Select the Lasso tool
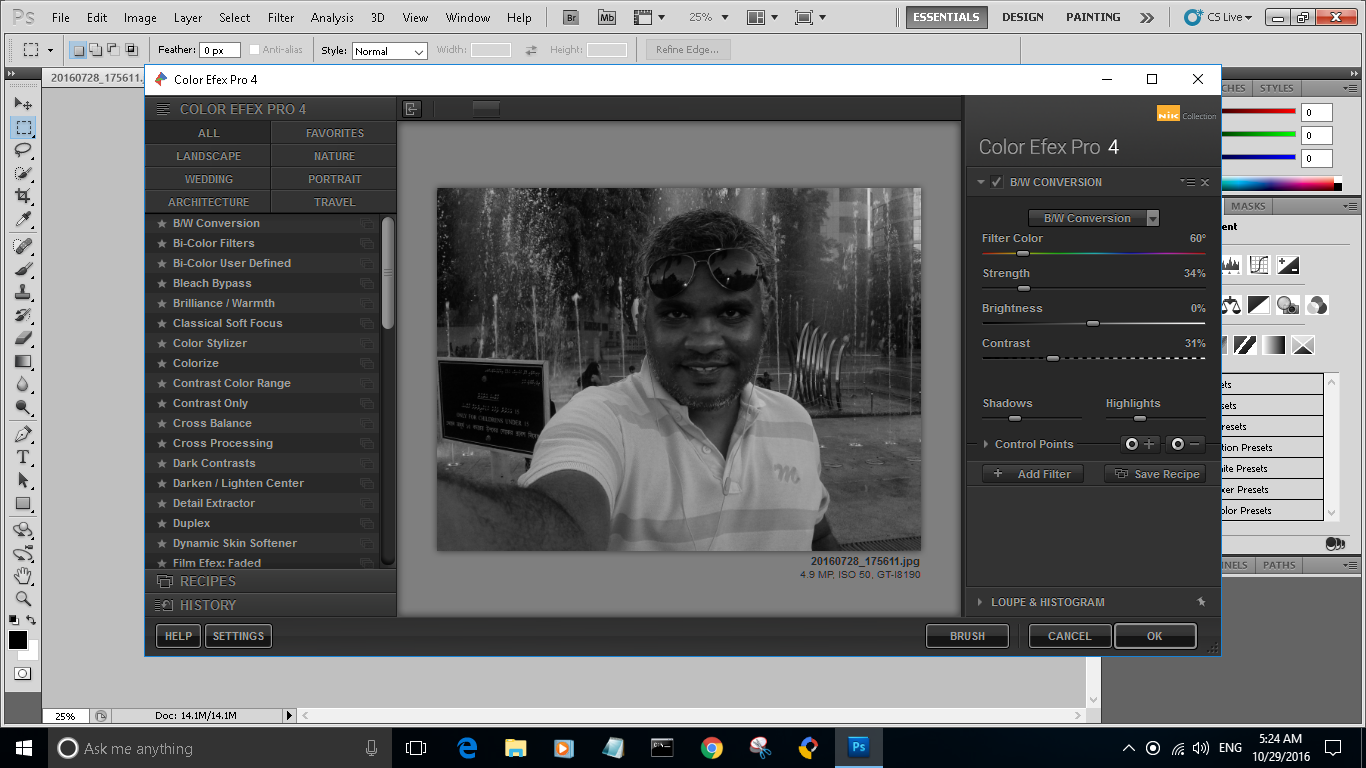 click(x=23, y=150)
